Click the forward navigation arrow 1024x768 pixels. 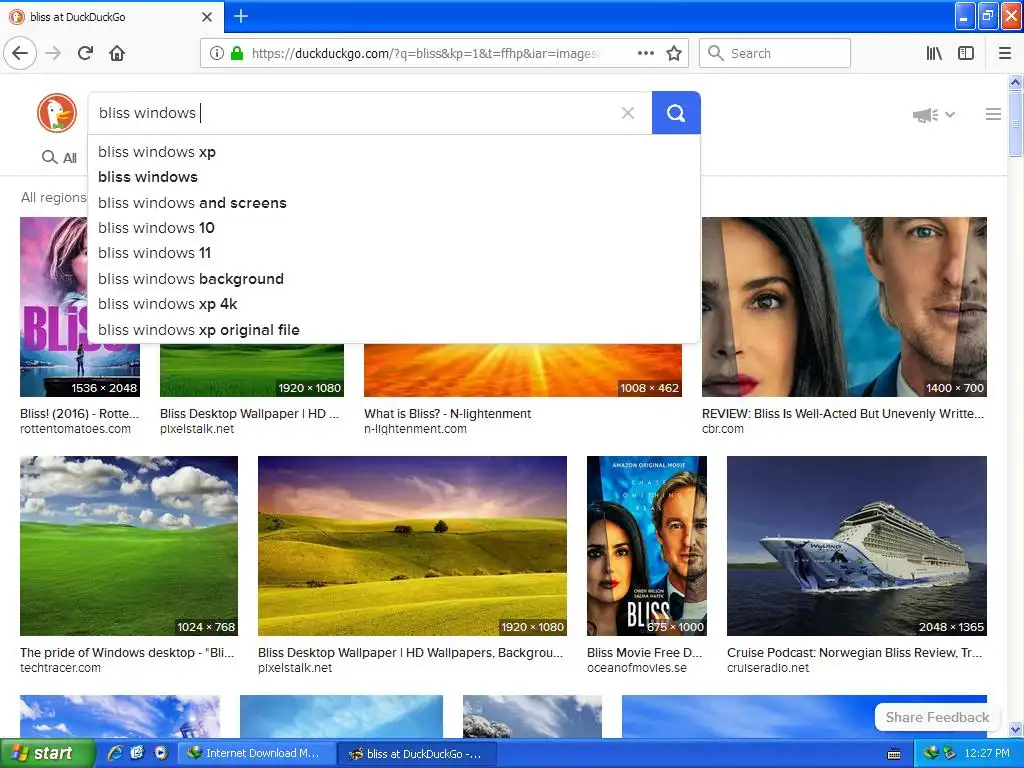coord(54,53)
